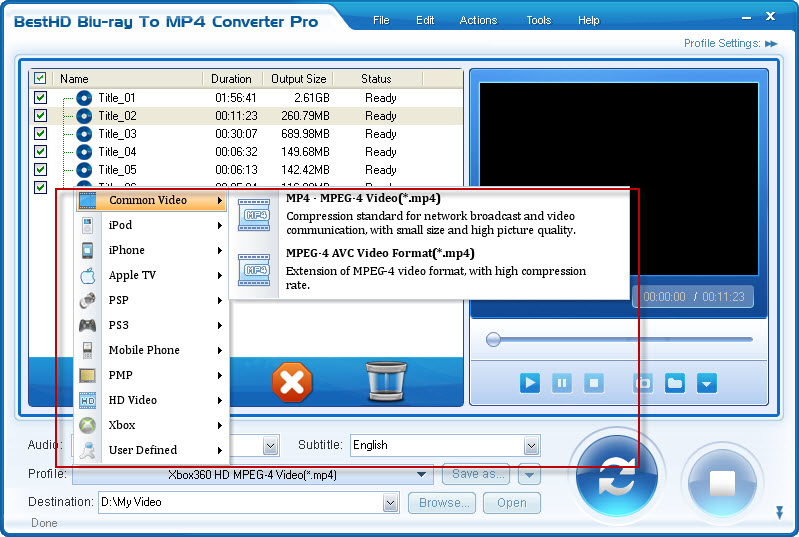Click the Apple TV apple icon
This screenshot has width=799, height=537.
(88, 276)
